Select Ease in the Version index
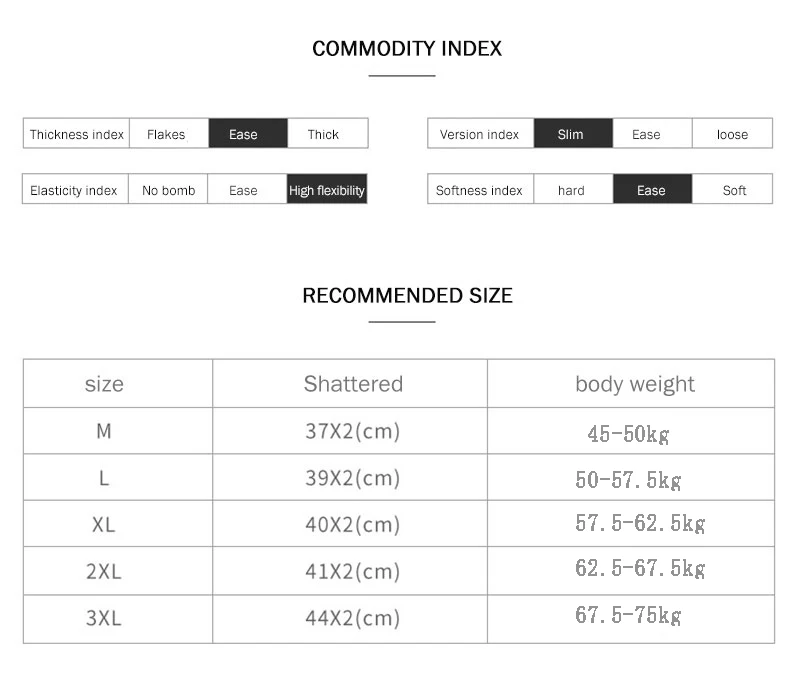This screenshot has height=691, width=800. 646,134
